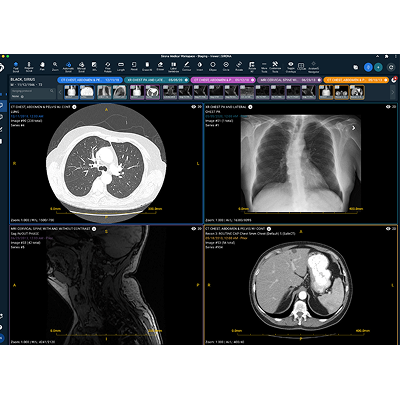Pick the Circle annotation tool
The height and width of the screenshot is (400, 400).
coord(226,66)
